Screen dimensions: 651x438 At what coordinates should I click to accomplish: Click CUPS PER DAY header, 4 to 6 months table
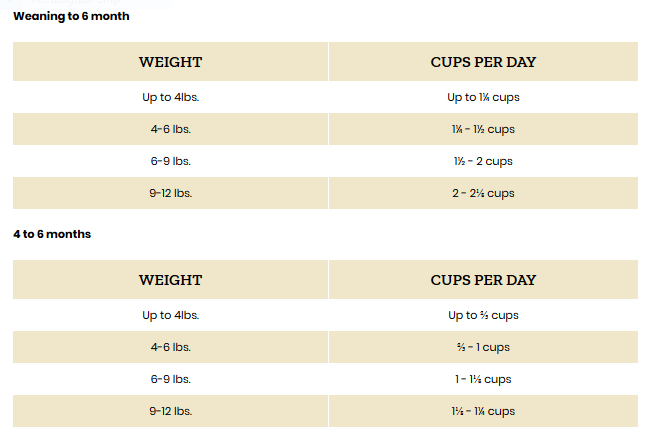tap(483, 280)
